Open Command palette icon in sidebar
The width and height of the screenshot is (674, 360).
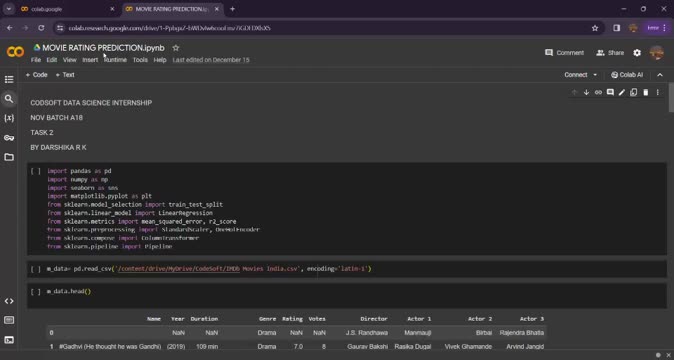click(9, 320)
